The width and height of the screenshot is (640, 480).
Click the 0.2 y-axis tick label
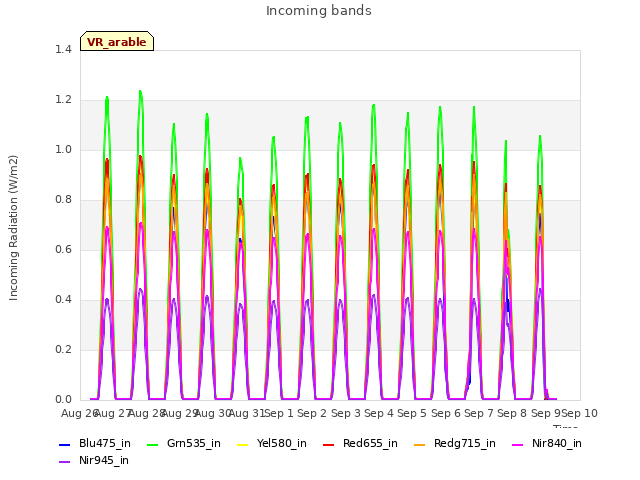coord(63,349)
